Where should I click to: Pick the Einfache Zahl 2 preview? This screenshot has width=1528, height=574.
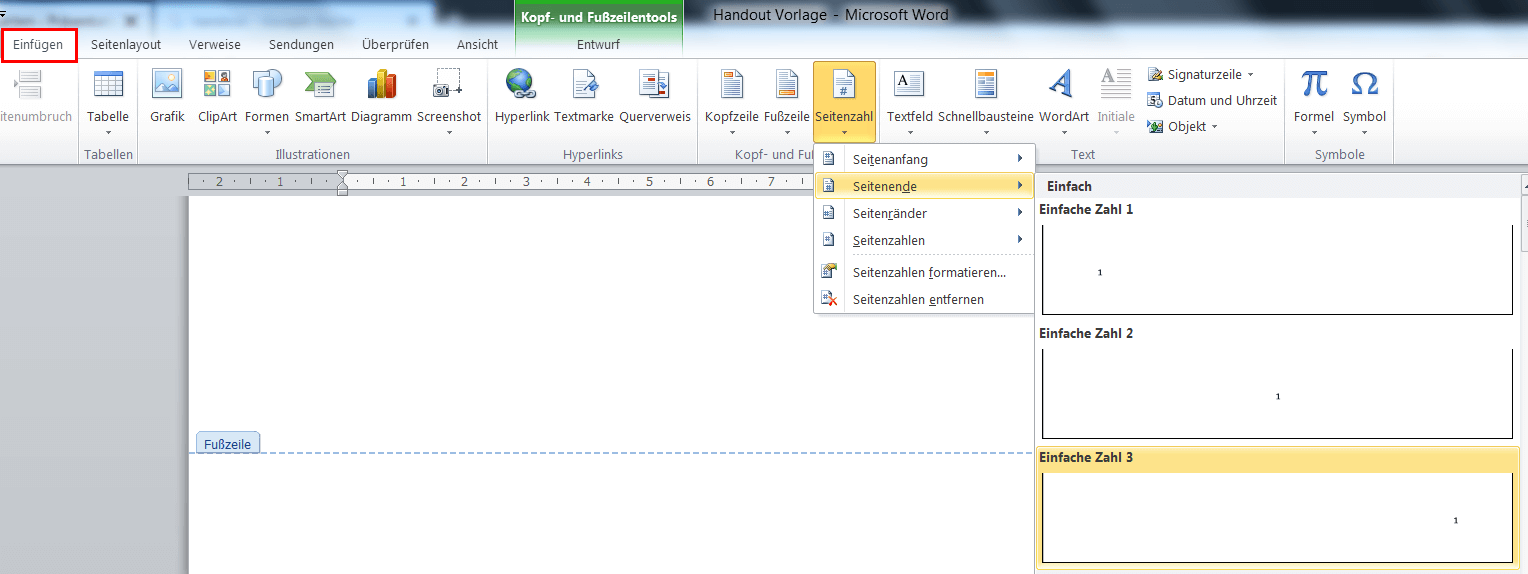pyautogui.click(x=1277, y=393)
